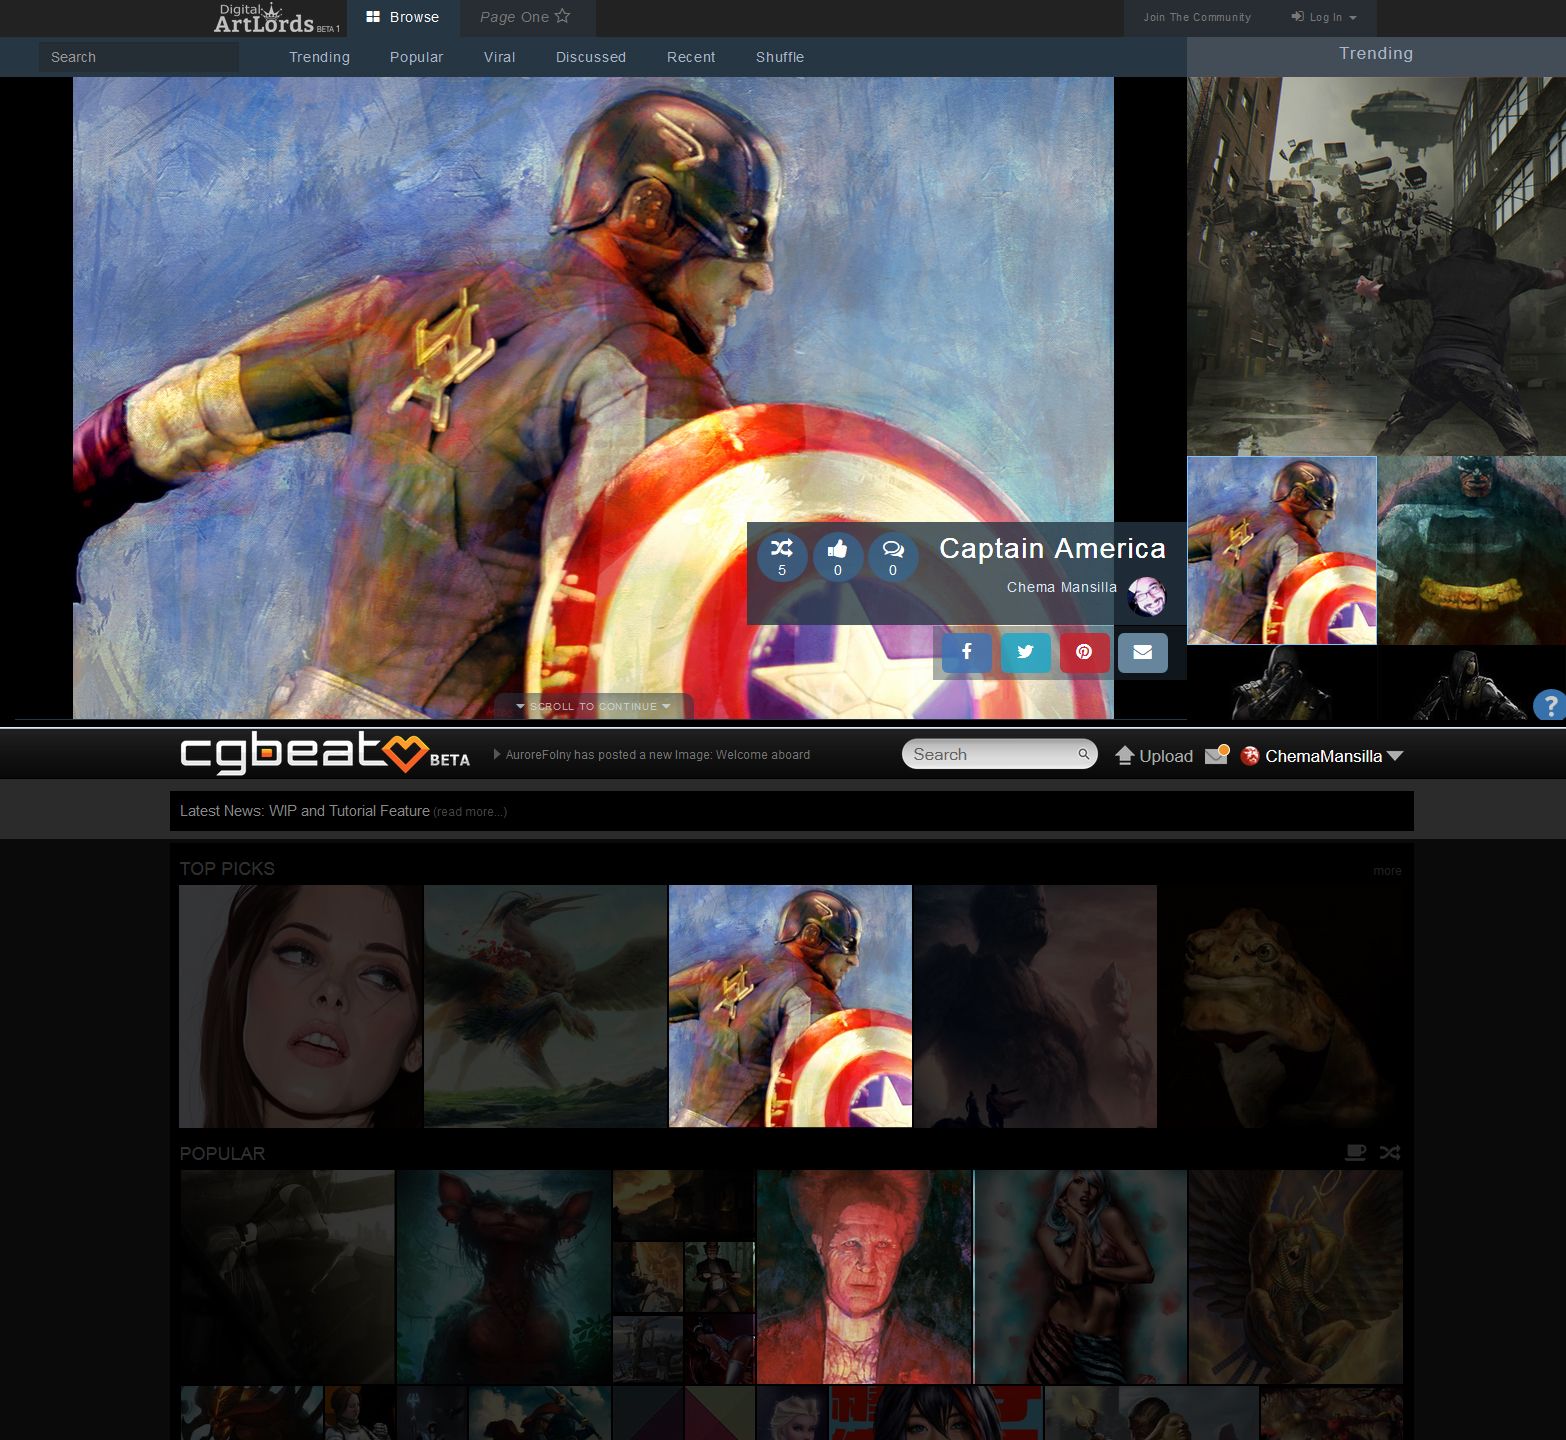Screen dimensions: 1566x1440
Task: Open the Browse tab
Action: (x=403, y=17)
